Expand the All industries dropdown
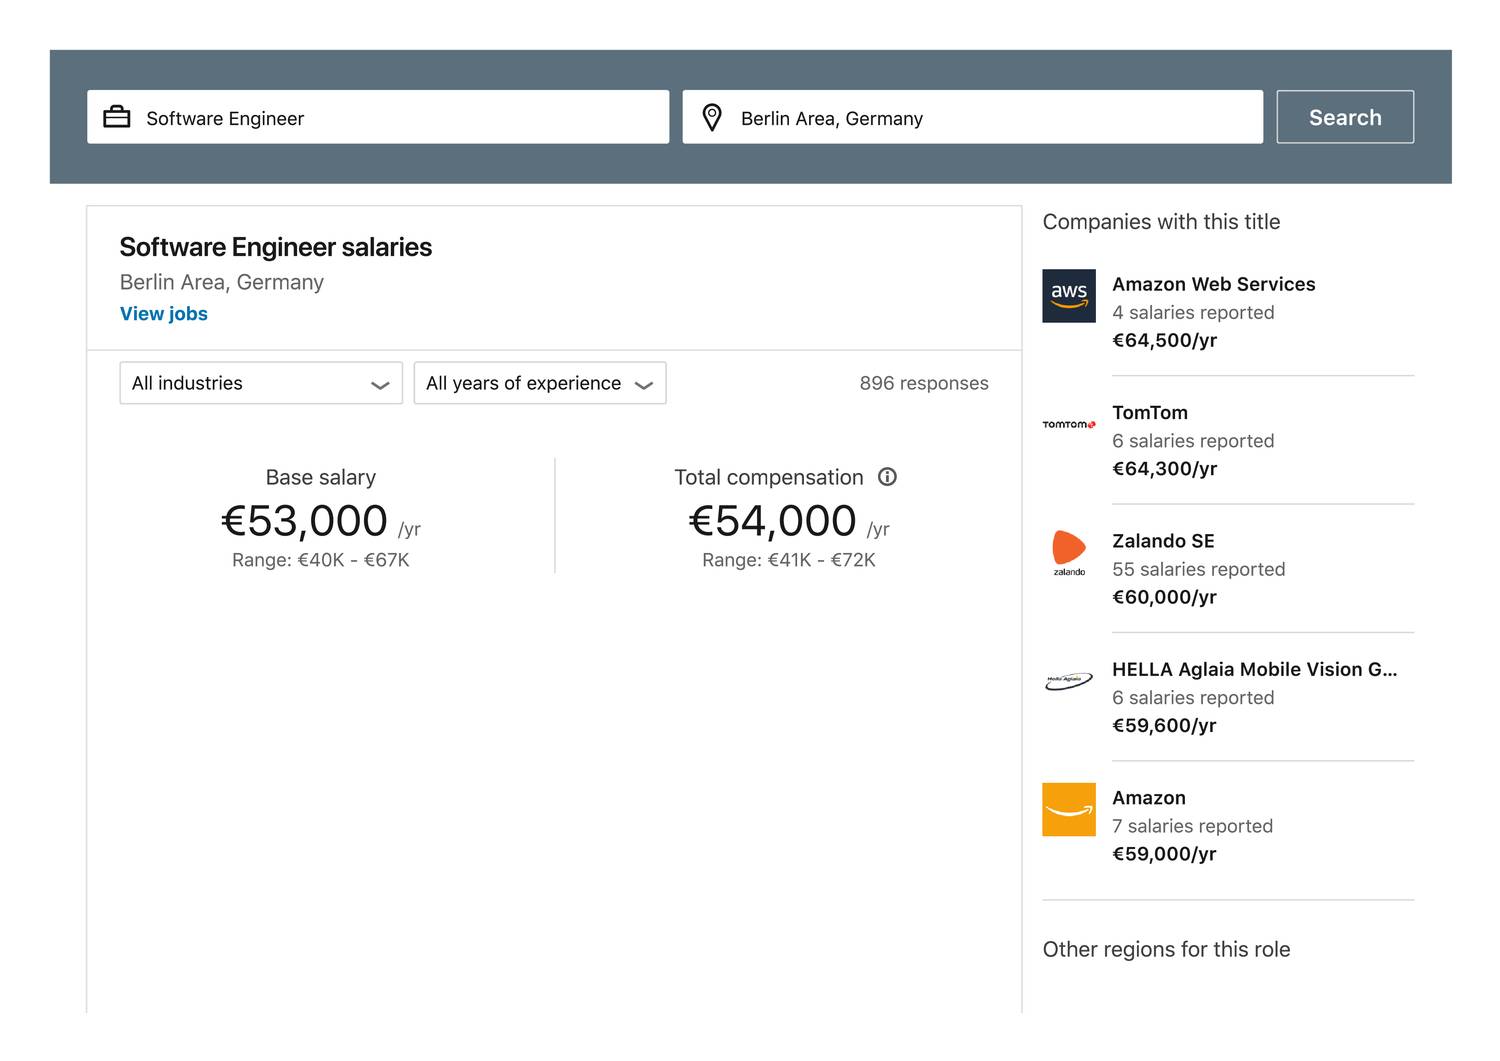The image size is (1500, 1061). click(261, 383)
